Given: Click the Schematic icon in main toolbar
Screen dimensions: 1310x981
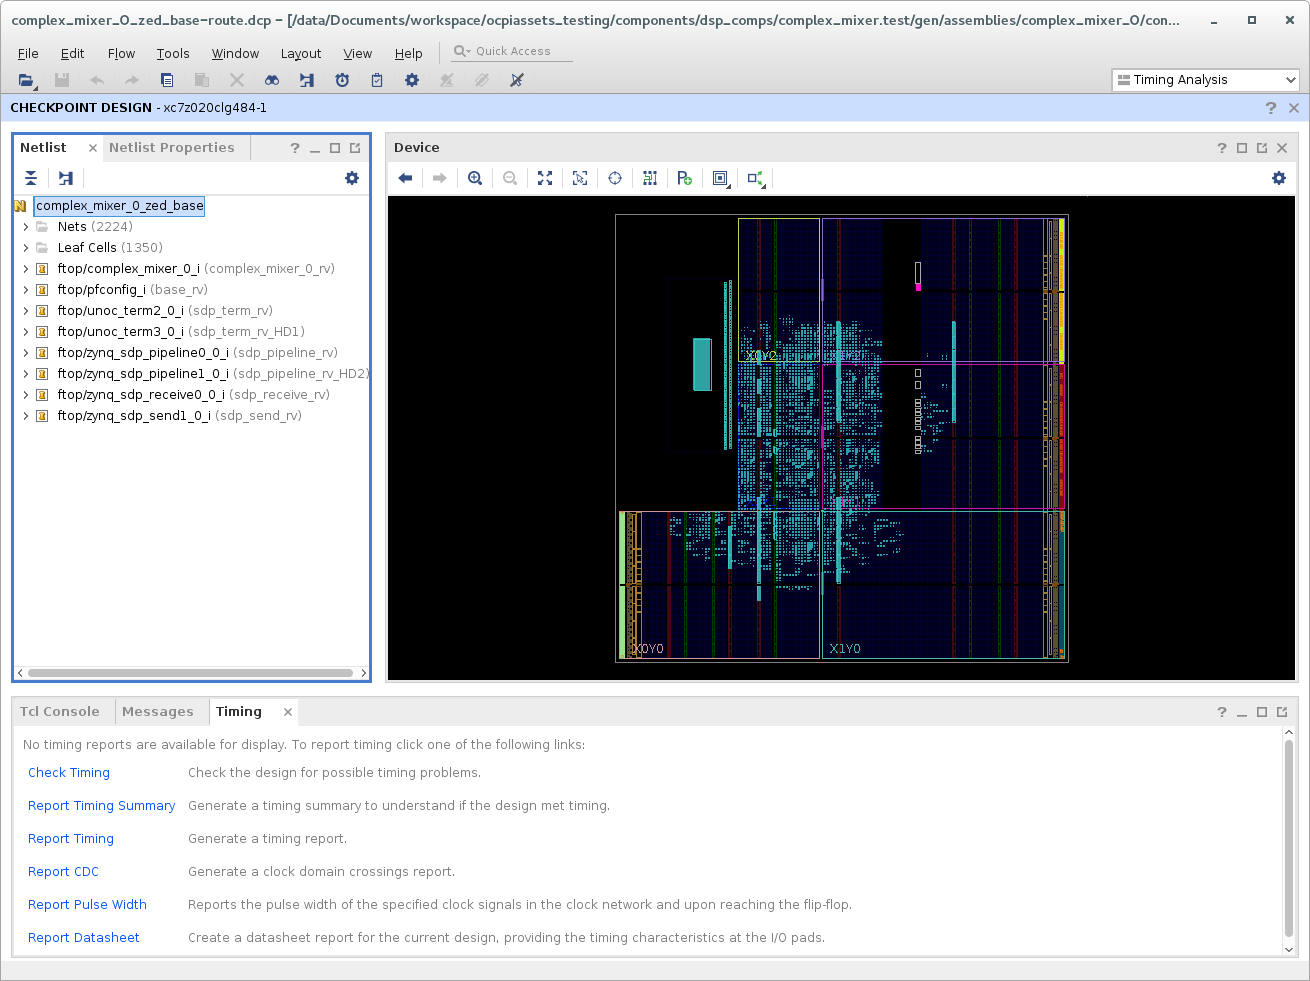Looking at the screenshot, I should pos(307,80).
